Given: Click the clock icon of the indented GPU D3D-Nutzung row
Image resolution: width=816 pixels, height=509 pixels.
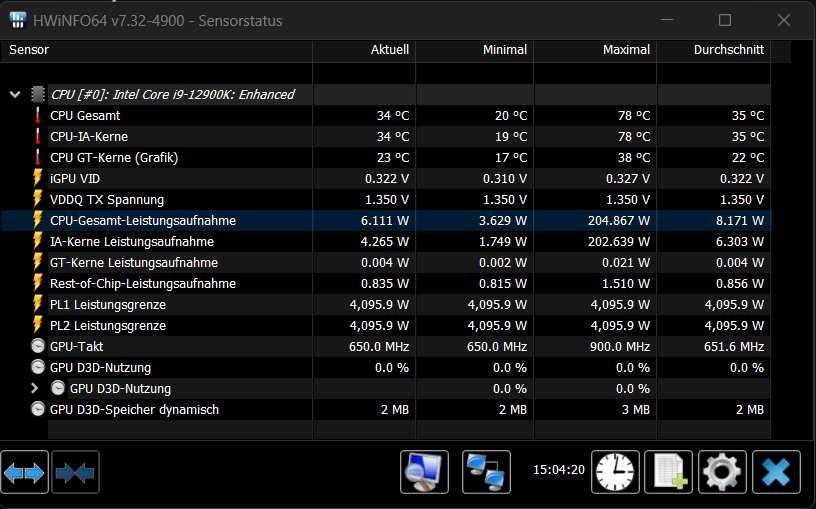Looking at the screenshot, I should [x=58, y=388].
